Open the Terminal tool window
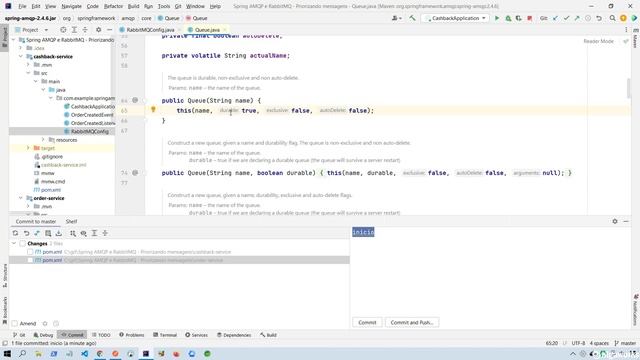The height and width of the screenshot is (360, 640). (165, 335)
